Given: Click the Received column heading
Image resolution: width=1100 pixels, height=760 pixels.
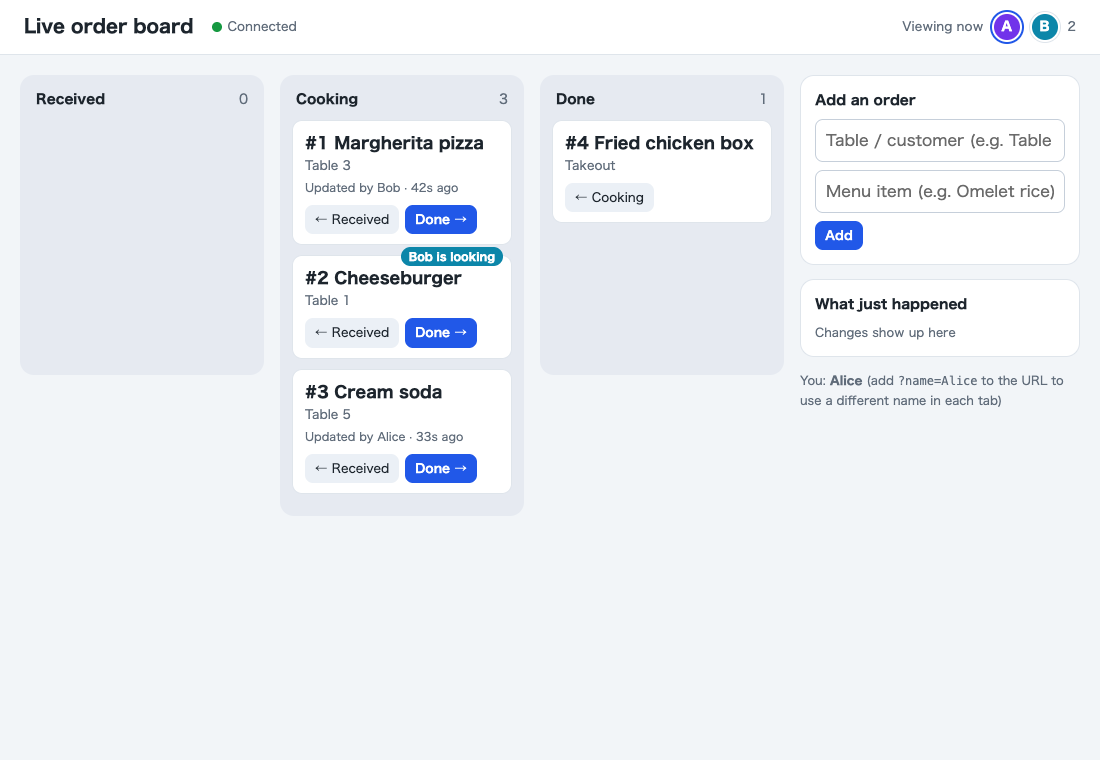Looking at the screenshot, I should [70, 99].
